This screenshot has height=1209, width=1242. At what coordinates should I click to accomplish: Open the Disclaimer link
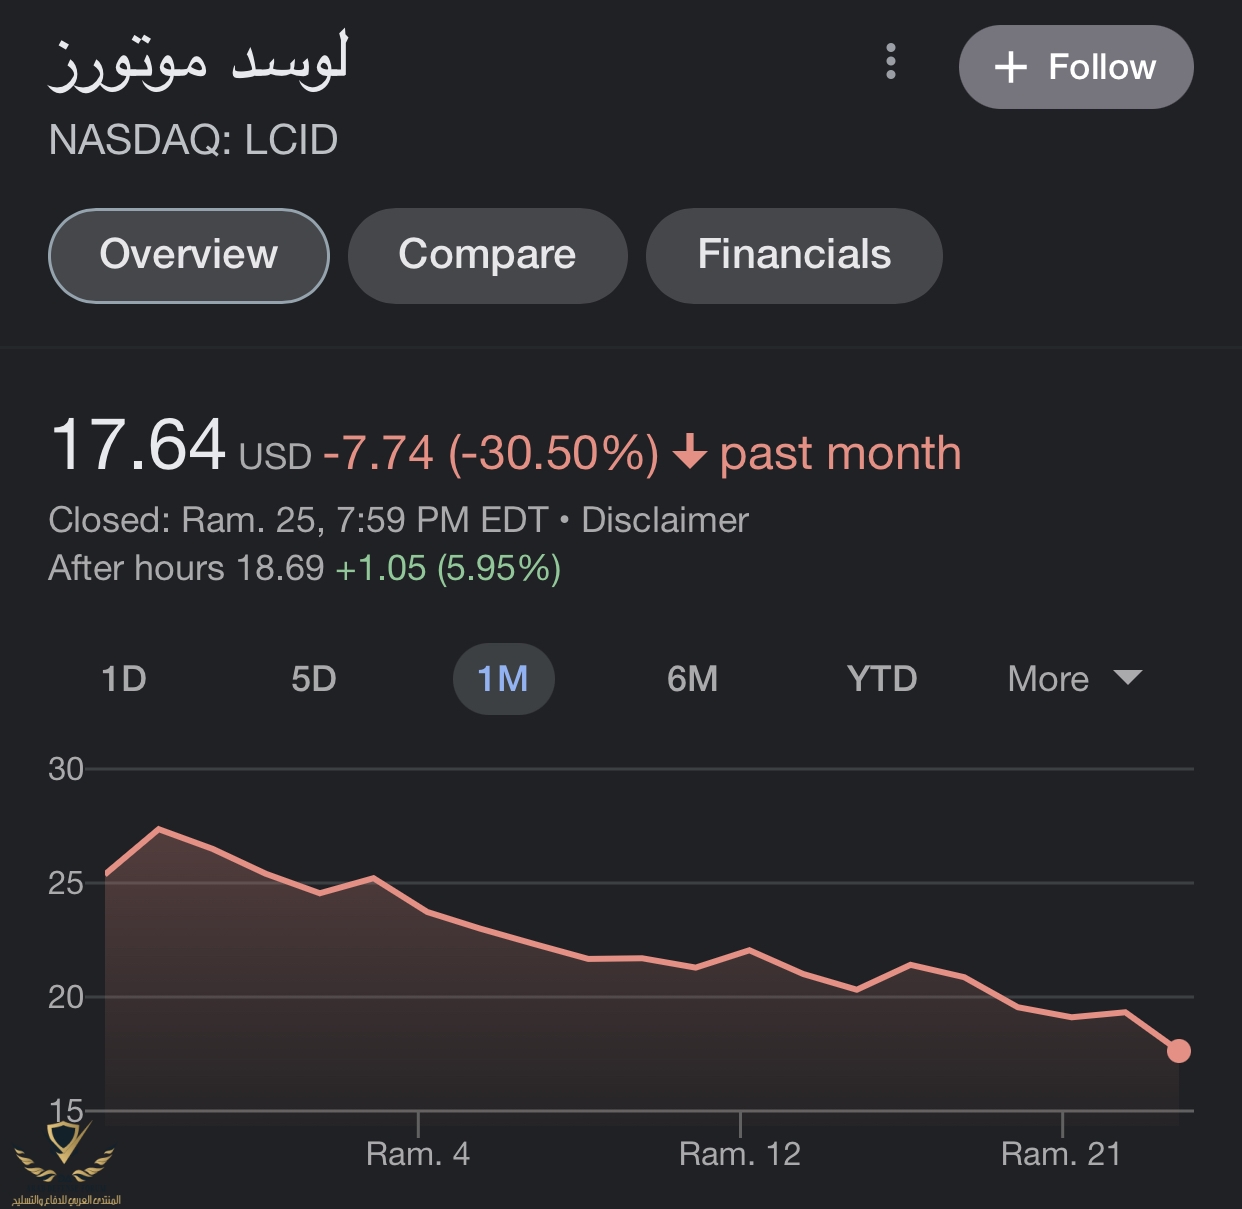click(665, 520)
